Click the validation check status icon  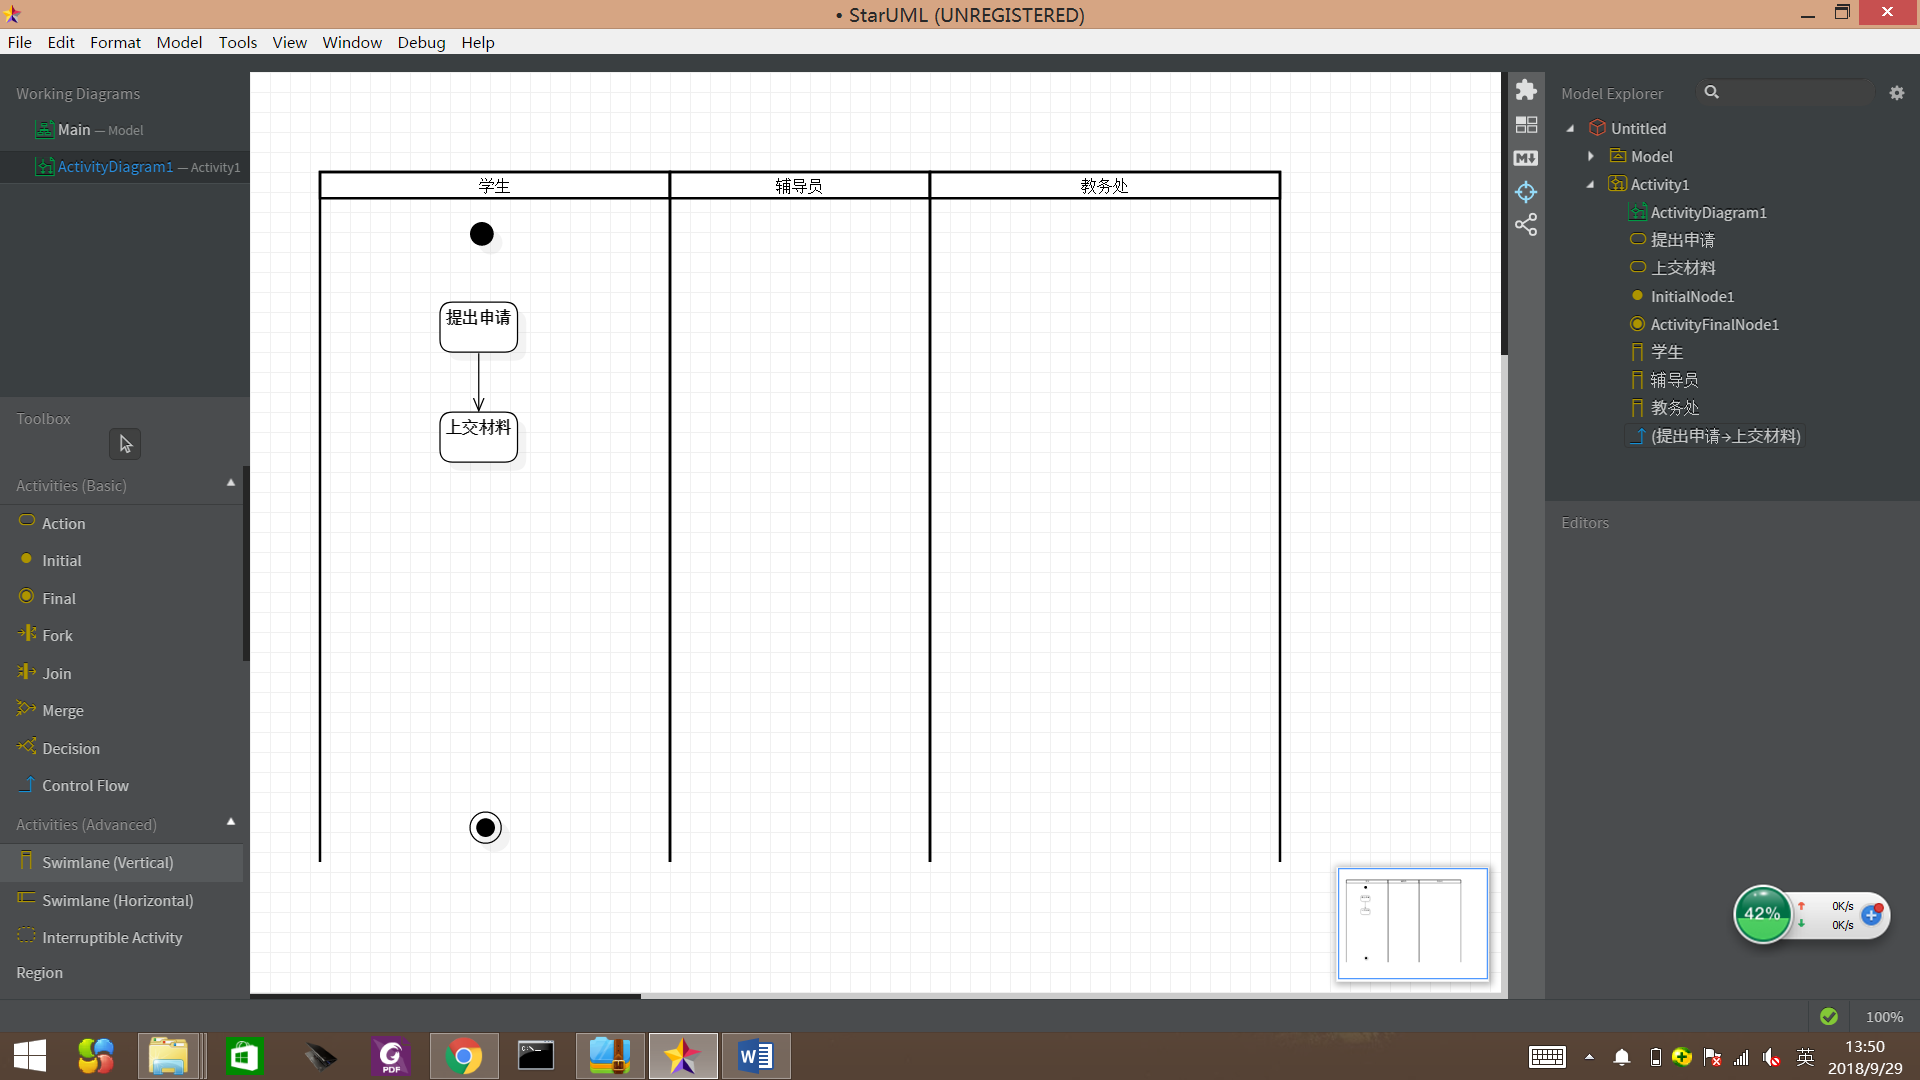click(x=1829, y=1016)
